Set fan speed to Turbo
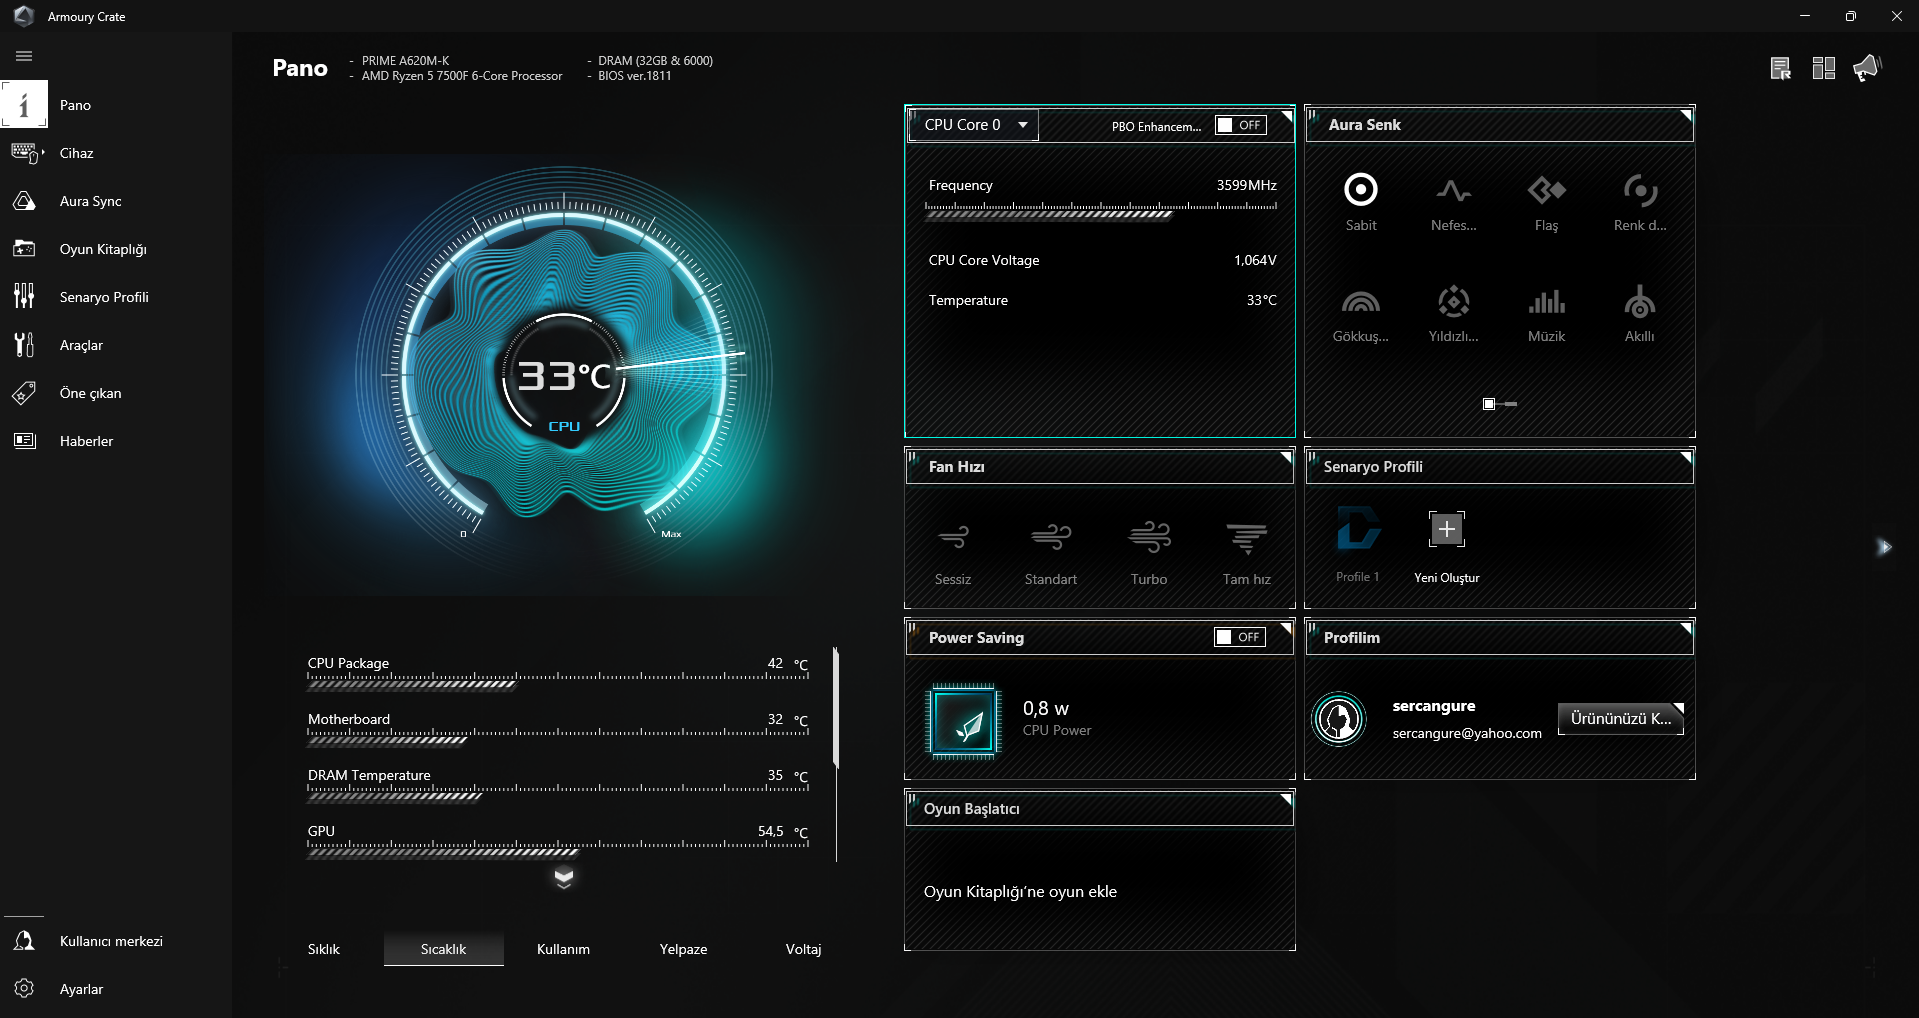The height and width of the screenshot is (1018, 1919). (1149, 552)
